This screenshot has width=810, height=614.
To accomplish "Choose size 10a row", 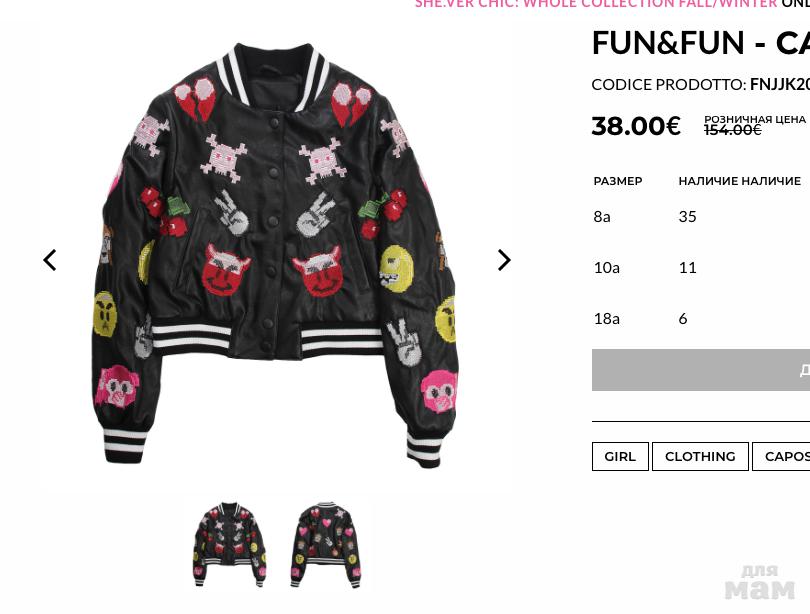I will [x=701, y=267].
